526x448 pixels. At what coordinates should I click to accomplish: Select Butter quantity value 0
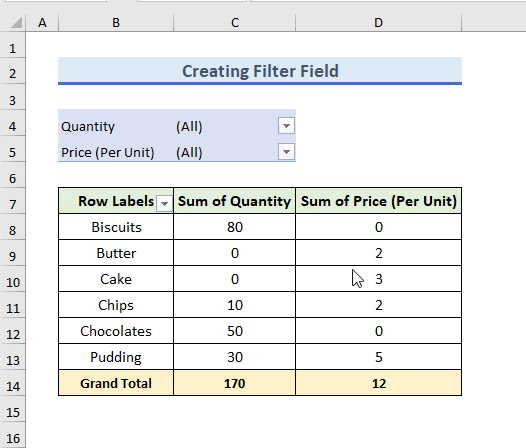tap(234, 253)
